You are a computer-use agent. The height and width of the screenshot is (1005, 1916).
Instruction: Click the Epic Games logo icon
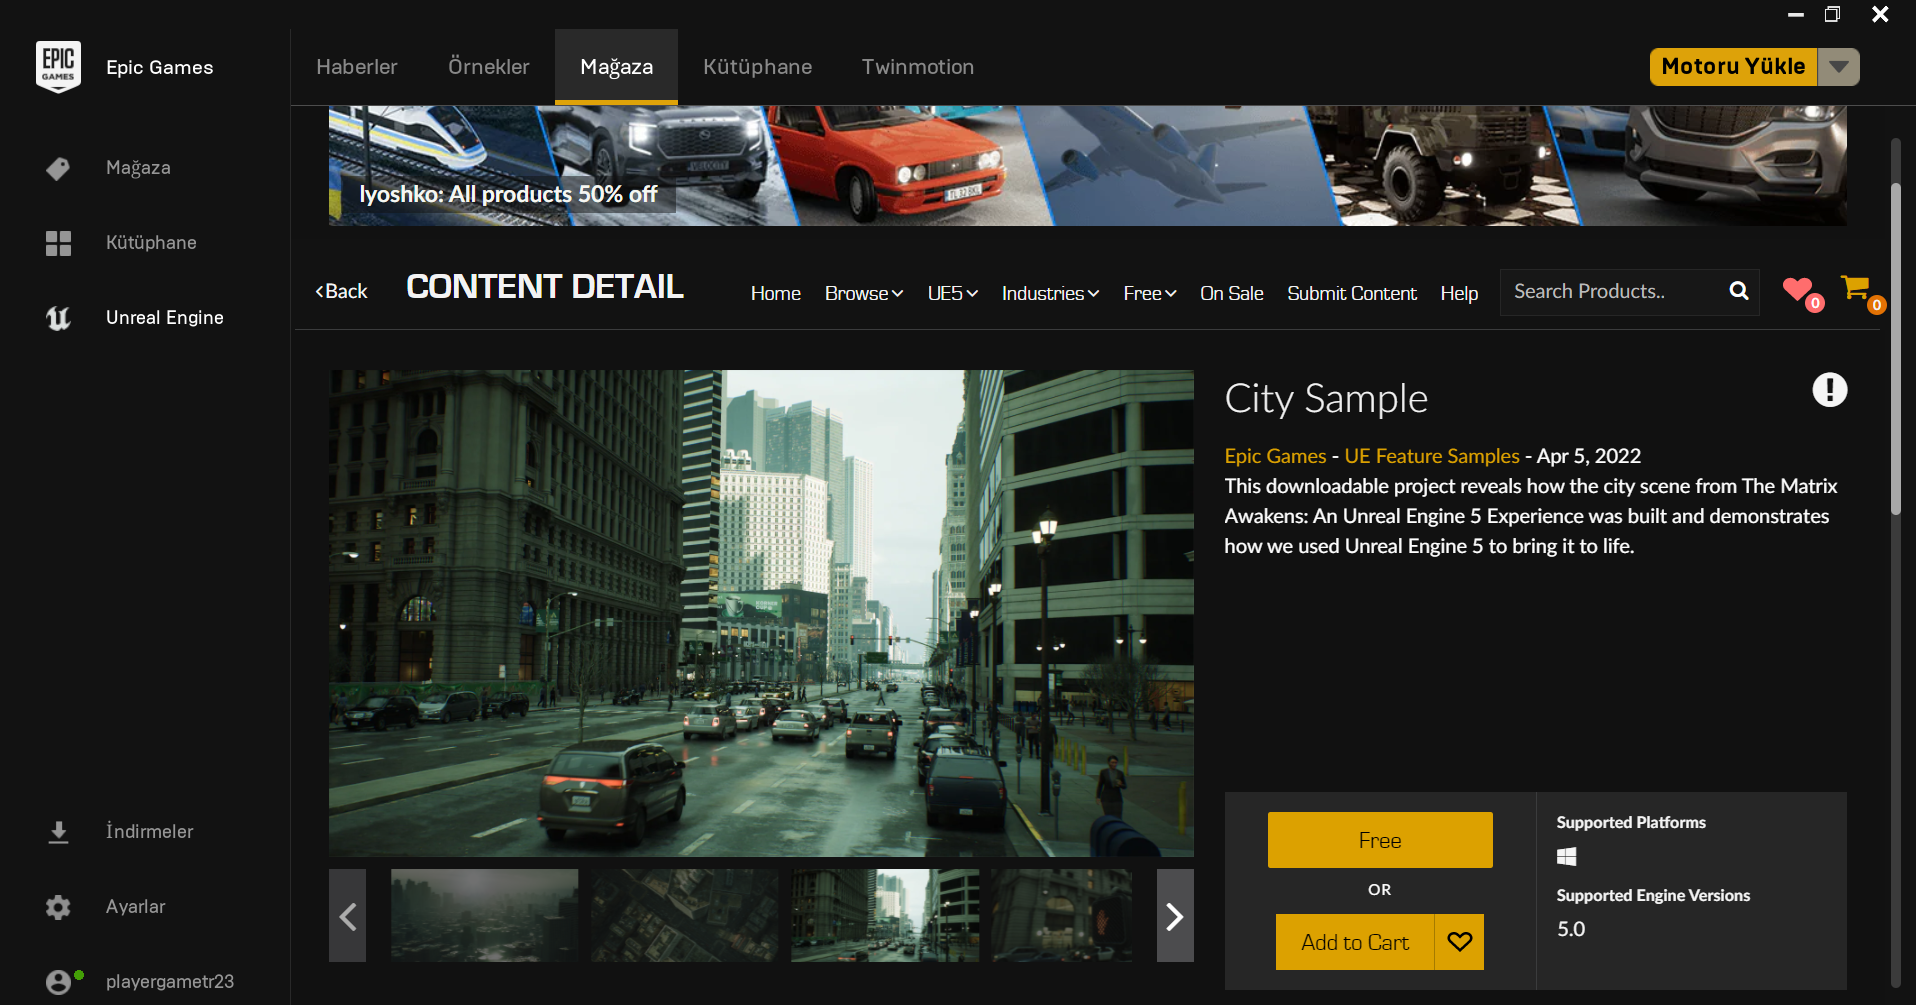click(x=58, y=67)
